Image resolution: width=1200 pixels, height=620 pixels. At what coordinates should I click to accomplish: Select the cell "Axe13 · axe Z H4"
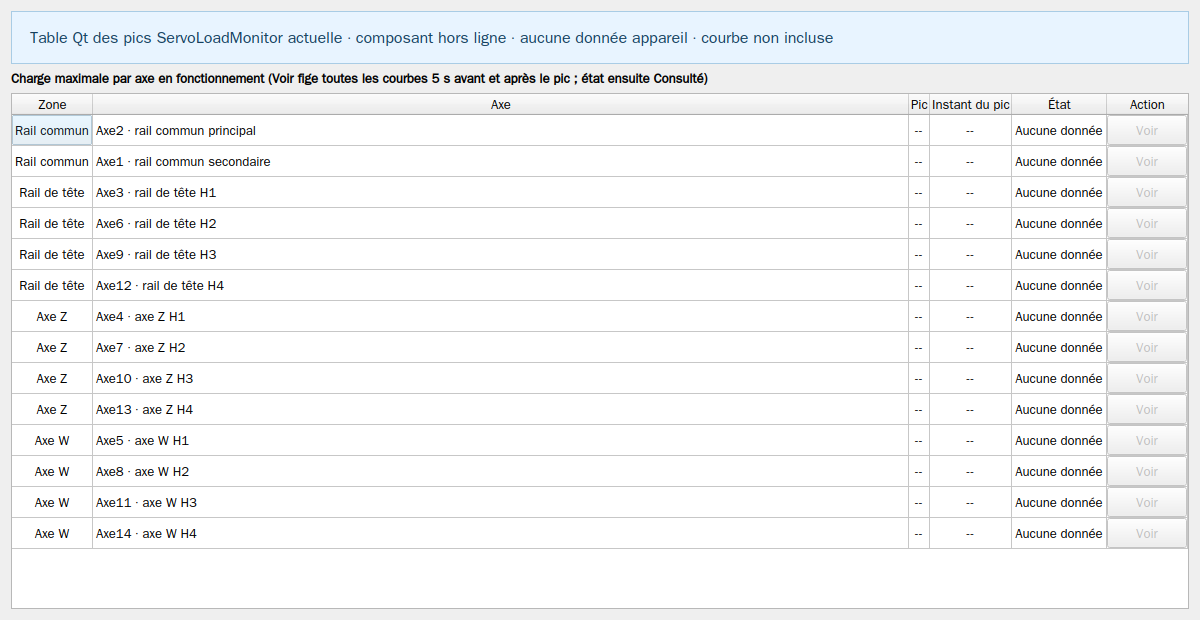(x=501, y=410)
